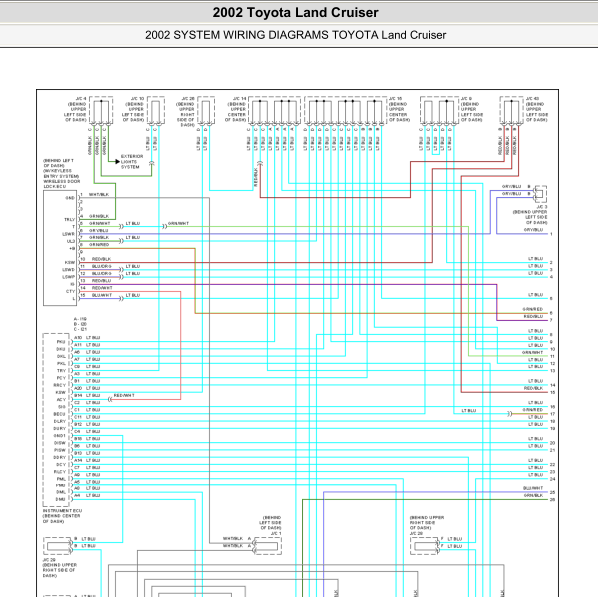The width and height of the screenshot is (598, 597).
Task: Click the "EXTERIOR LIGHTS SYSTEM" reference label
Action: point(132,162)
